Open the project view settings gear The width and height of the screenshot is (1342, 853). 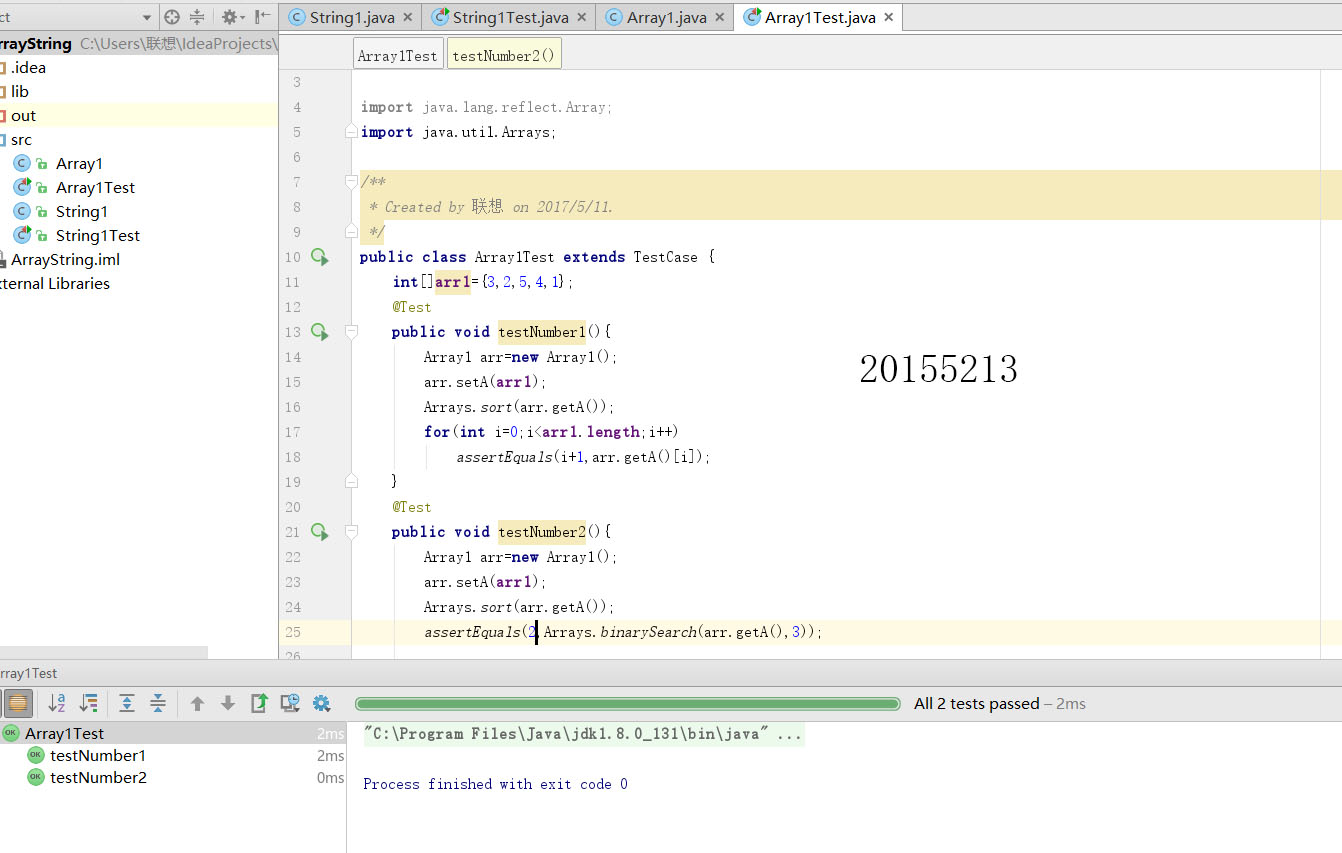(x=231, y=17)
